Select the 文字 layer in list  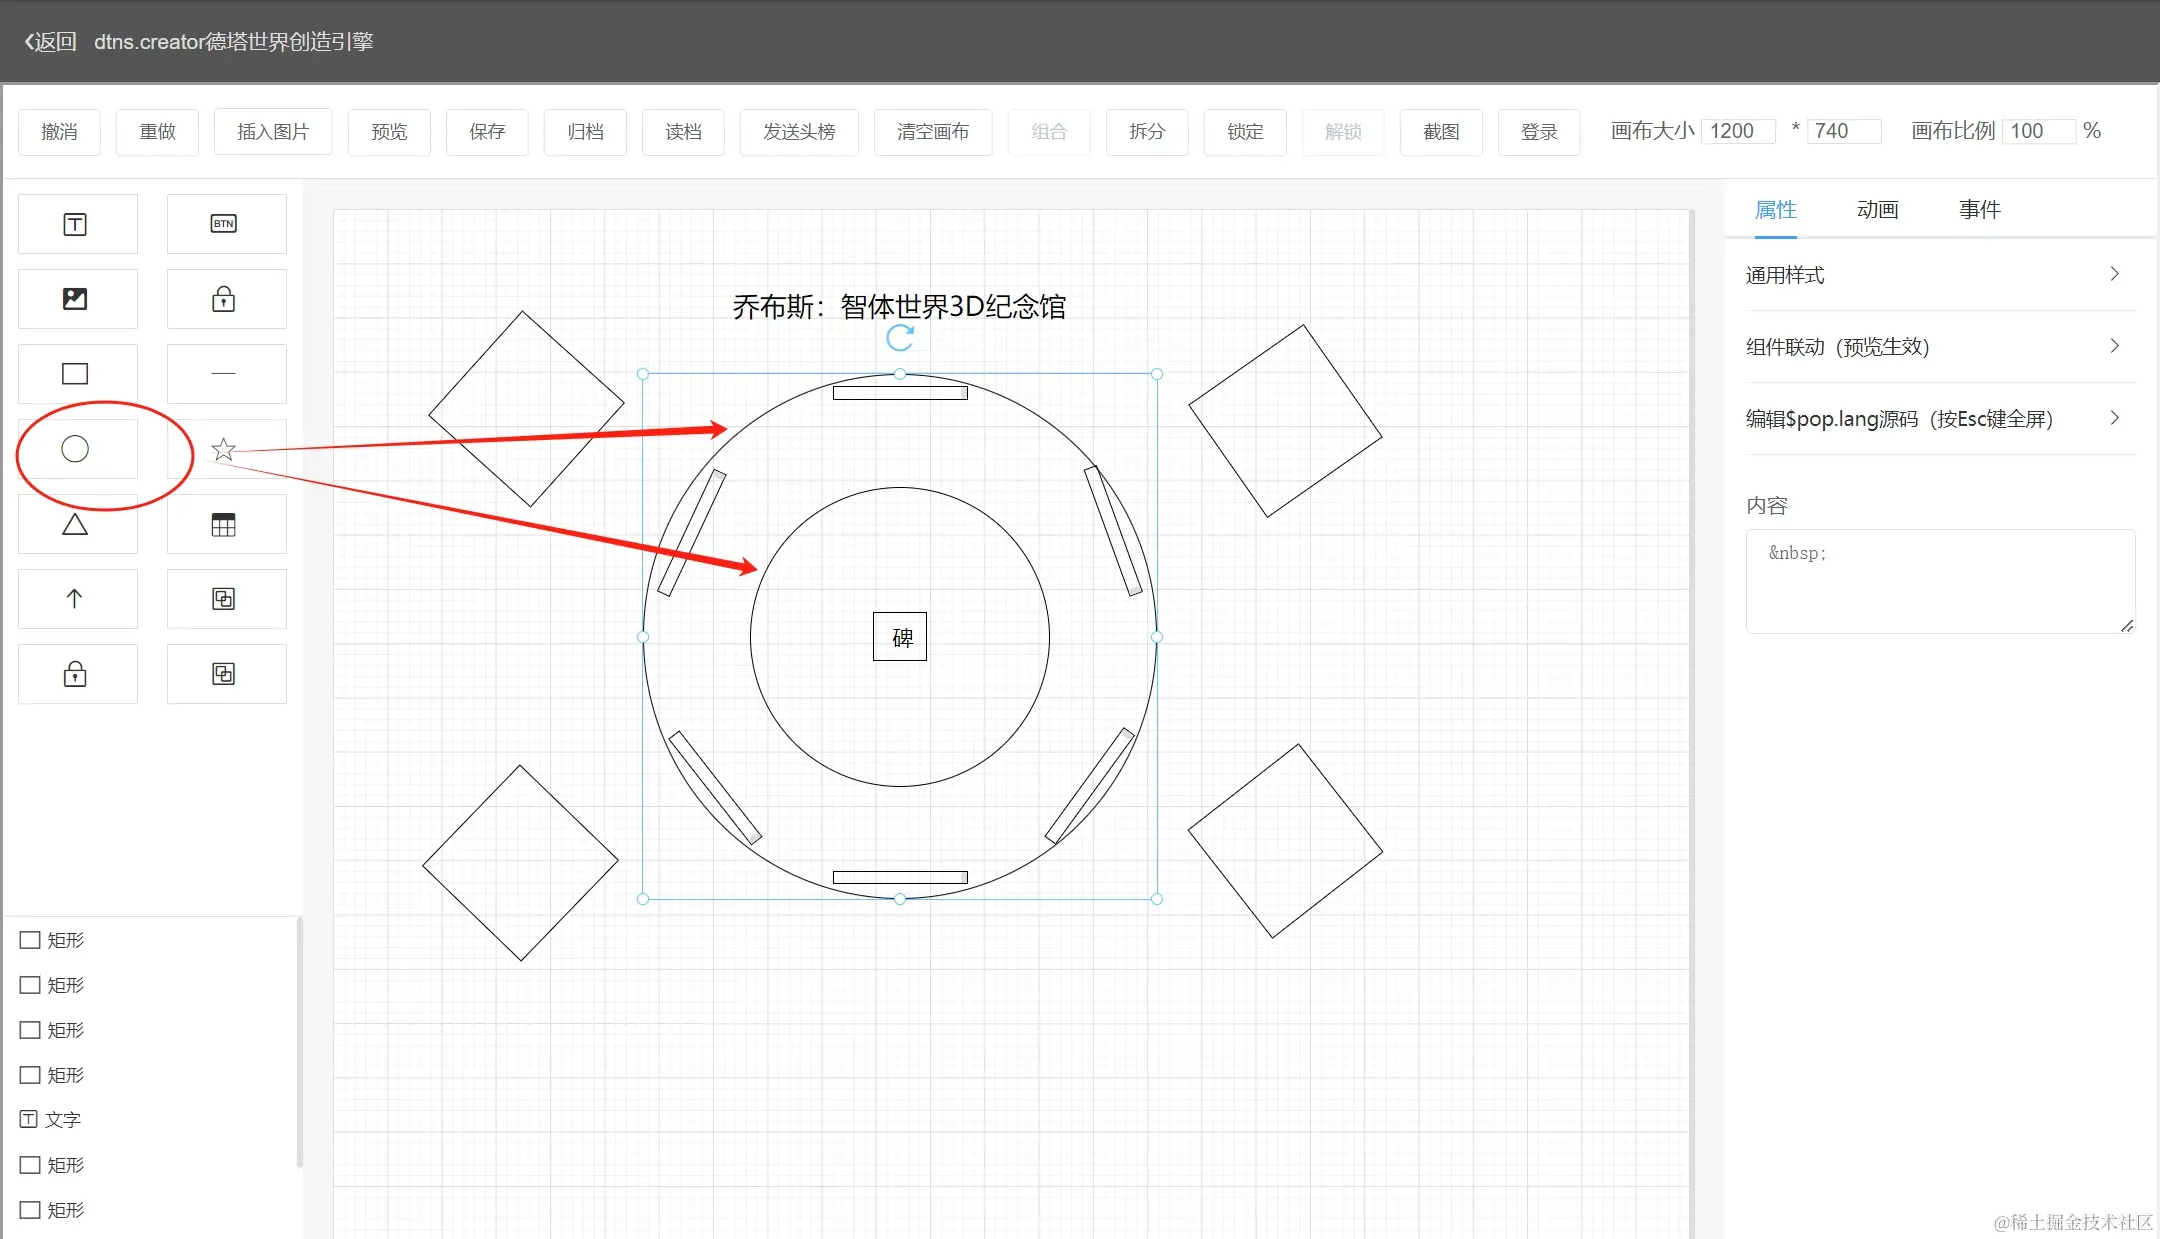62,1120
